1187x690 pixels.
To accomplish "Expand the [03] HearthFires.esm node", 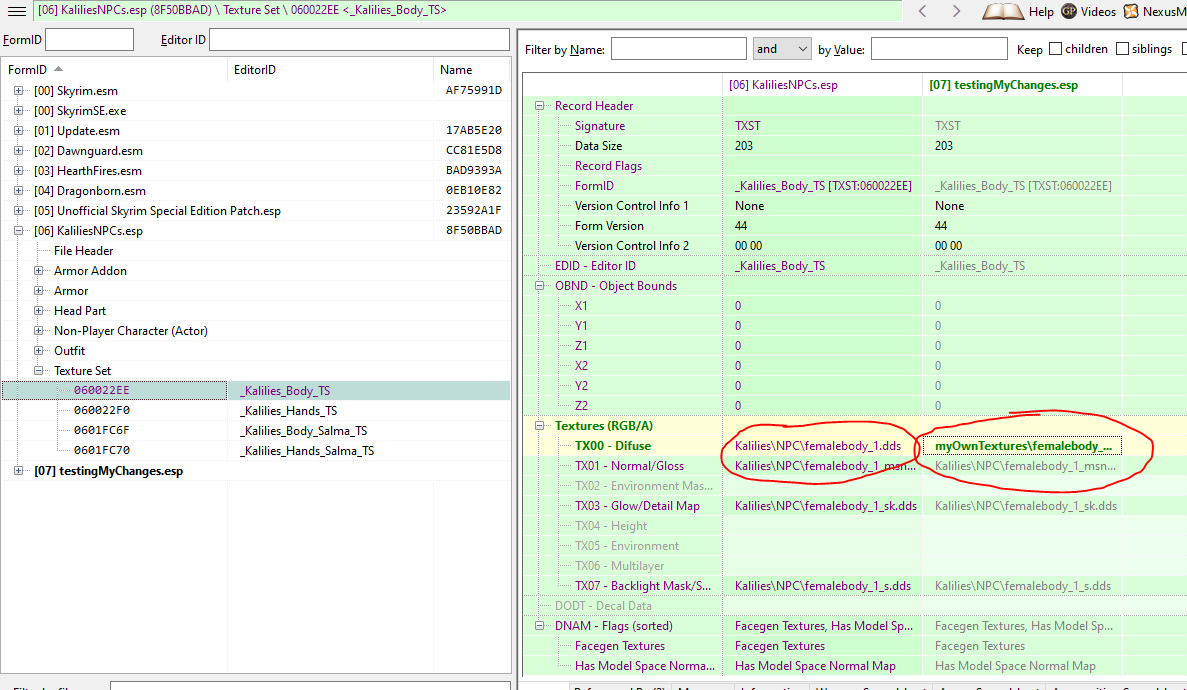I will [x=18, y=170].
